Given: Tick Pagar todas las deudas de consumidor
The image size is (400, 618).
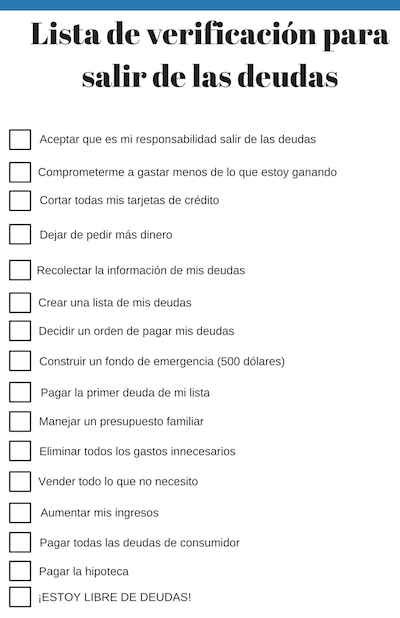Looking at the screenshot, I should 20,542.
